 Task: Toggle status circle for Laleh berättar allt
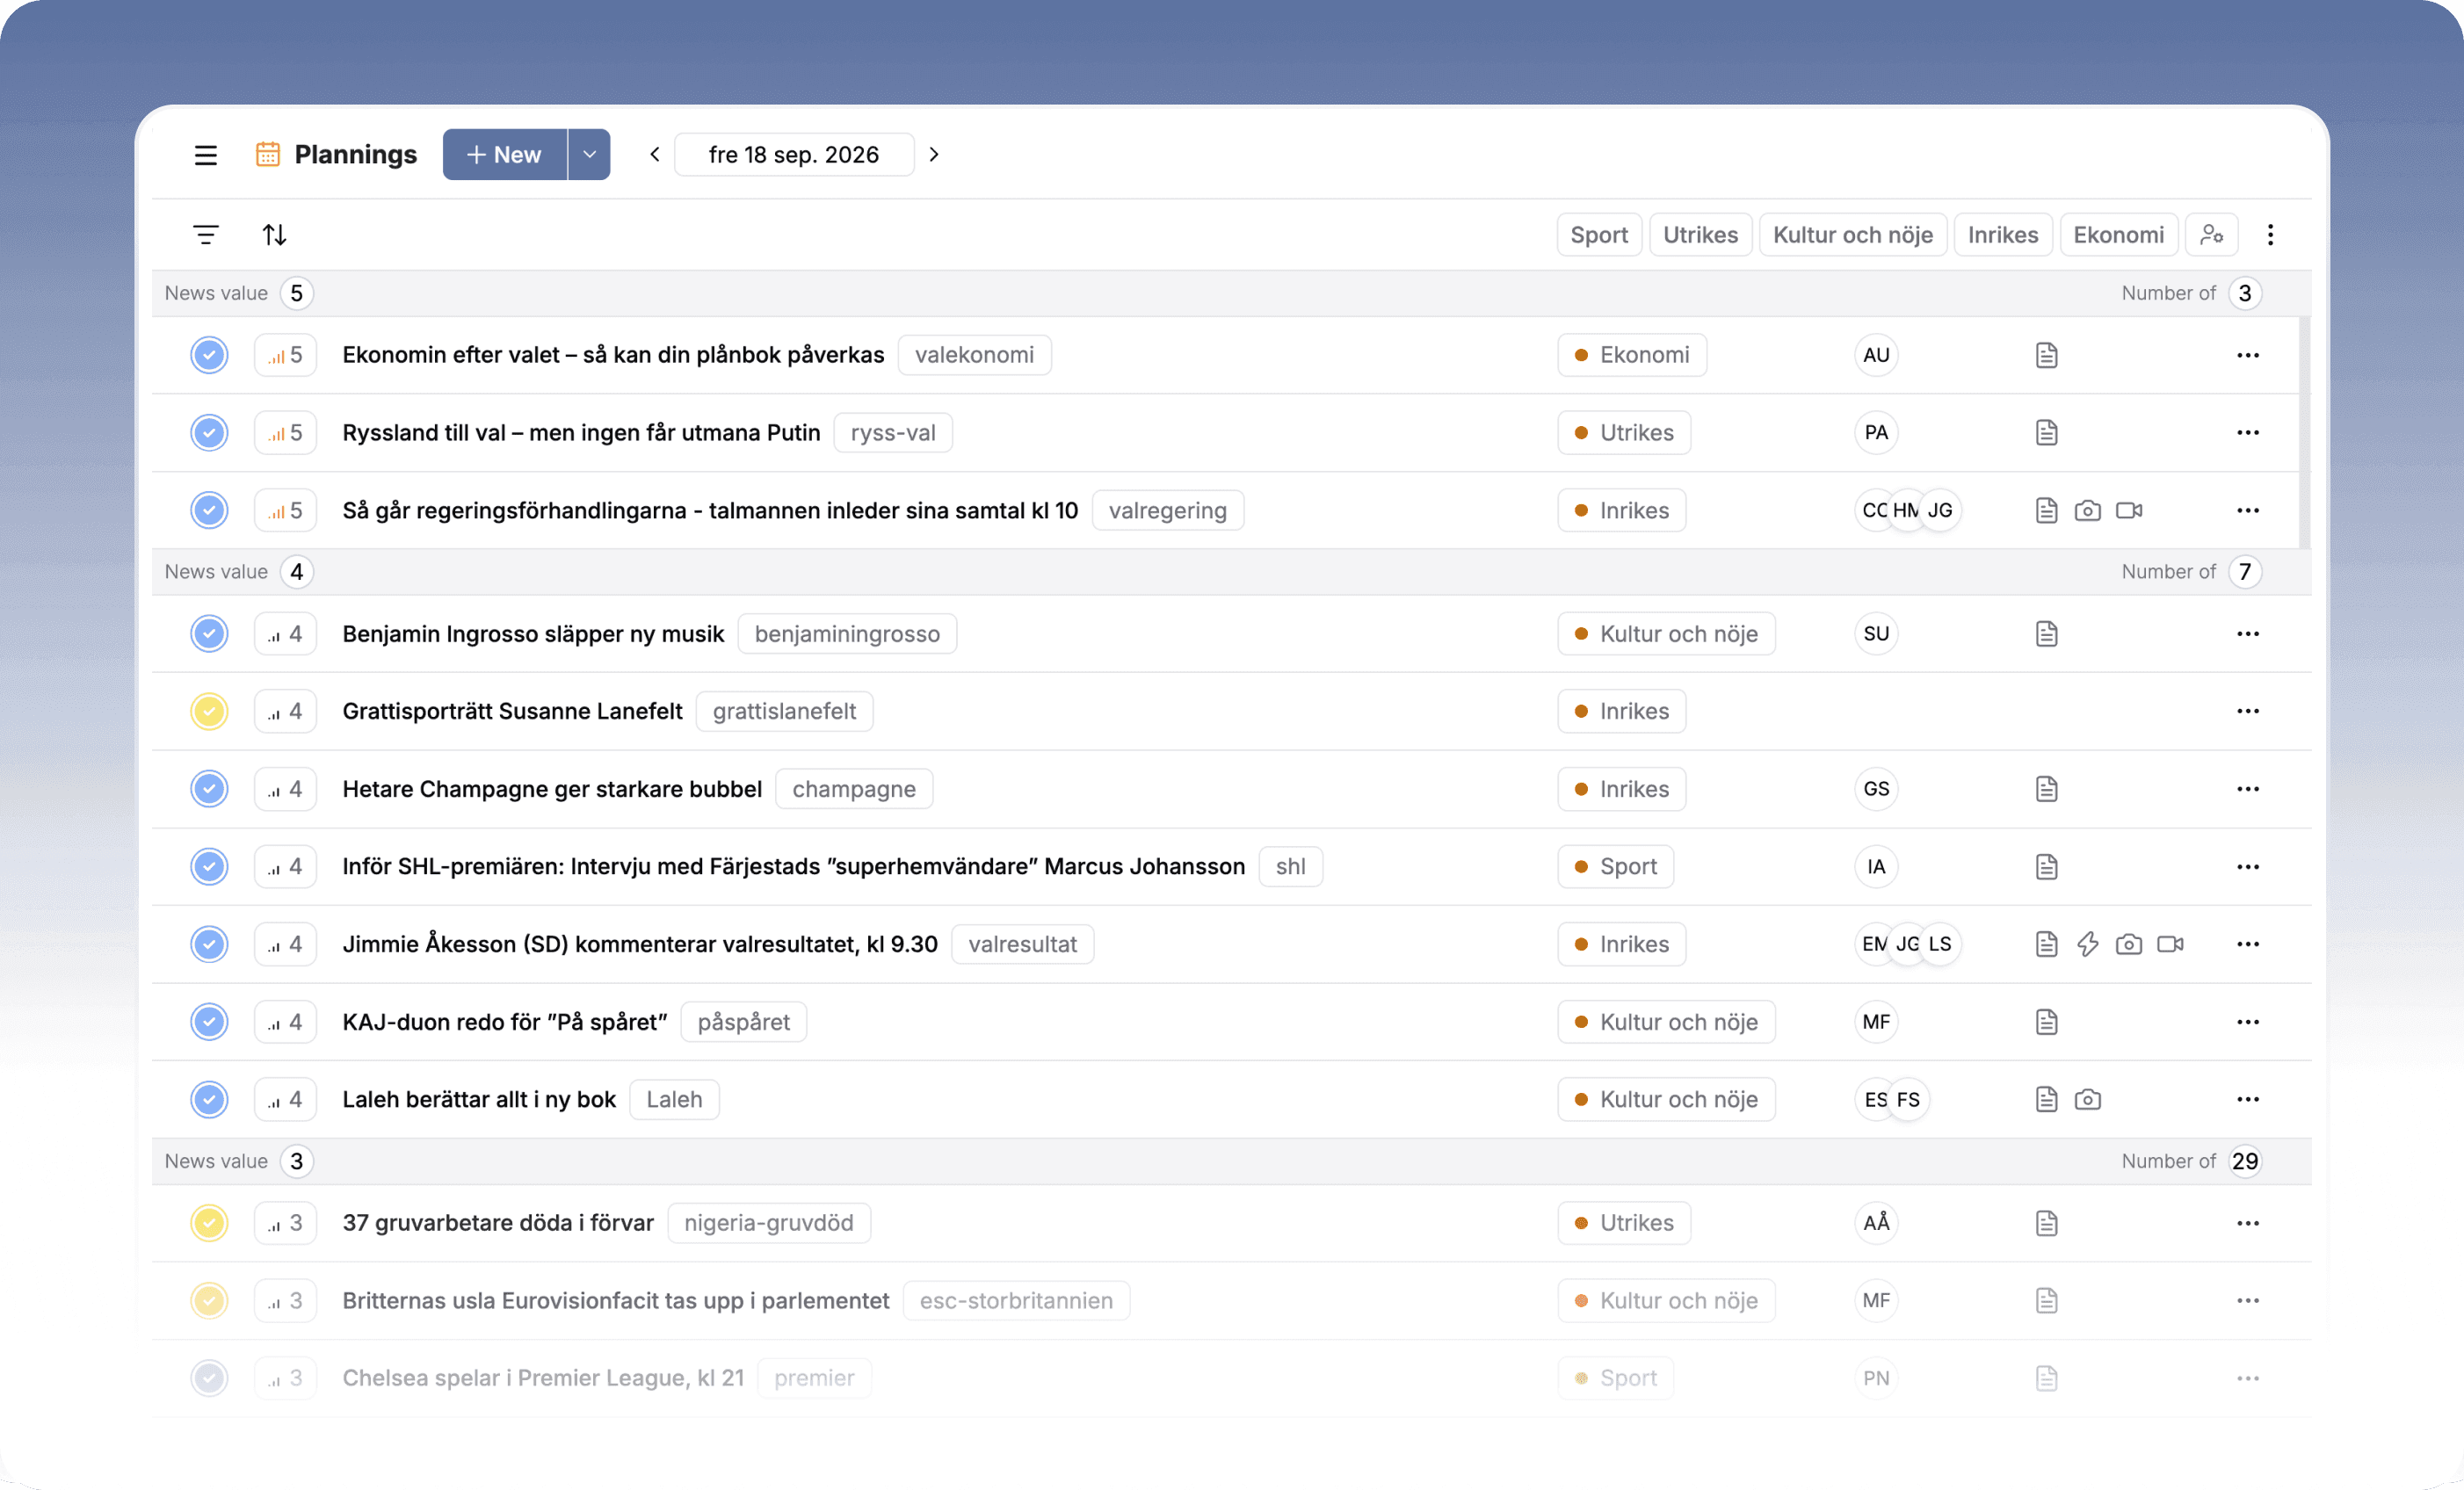tap(209, 1100)
